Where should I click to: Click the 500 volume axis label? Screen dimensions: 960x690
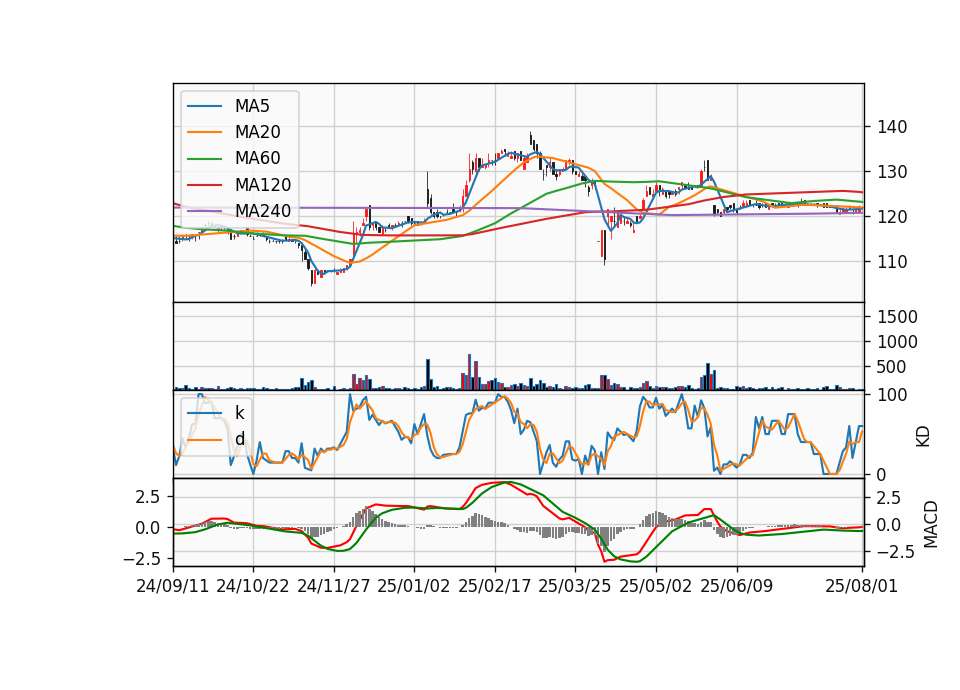892,367
